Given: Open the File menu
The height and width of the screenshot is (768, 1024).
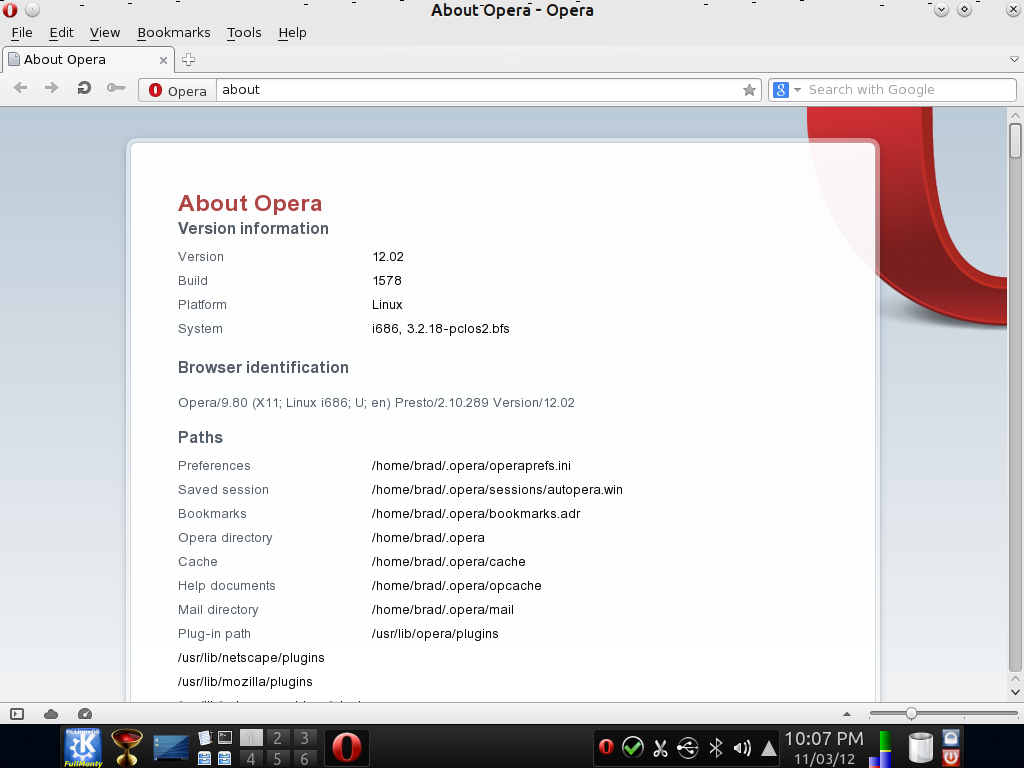Looking at the screenshot, I should (x=22, y=33).
